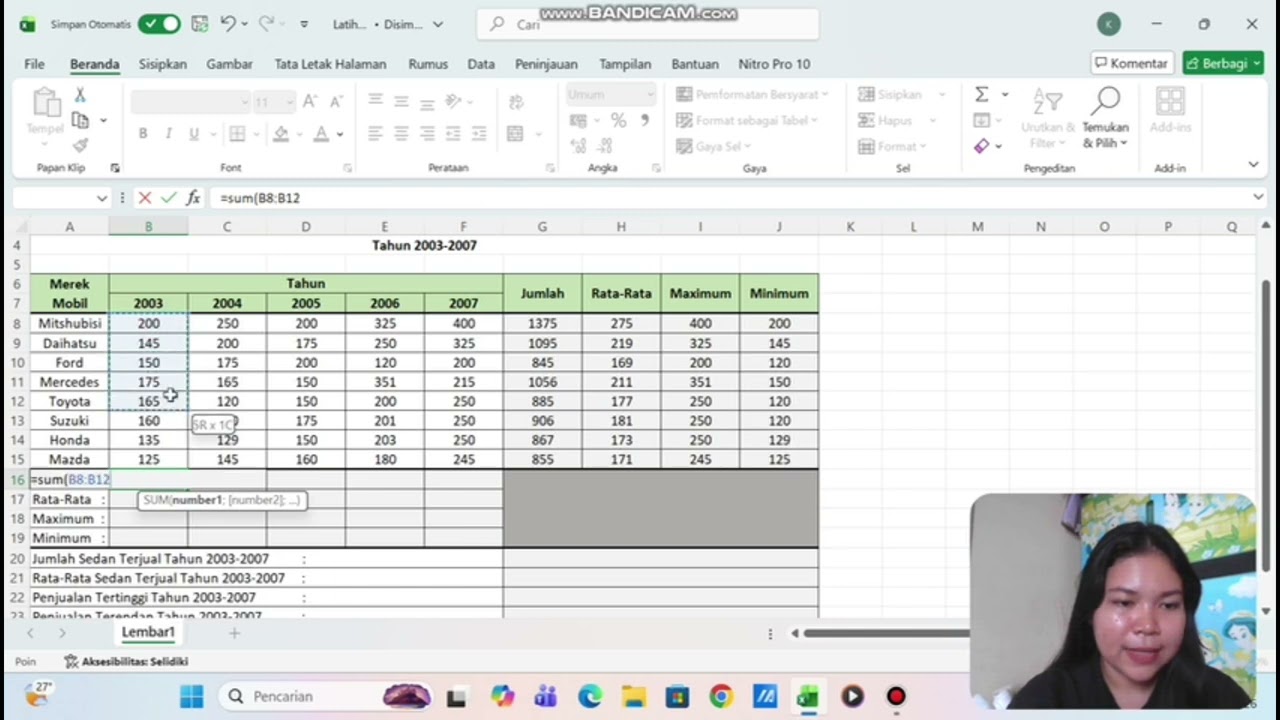Switch to the Sisipkan tab
Viewport: 1280px width, 720px height.
coord(163,64)
